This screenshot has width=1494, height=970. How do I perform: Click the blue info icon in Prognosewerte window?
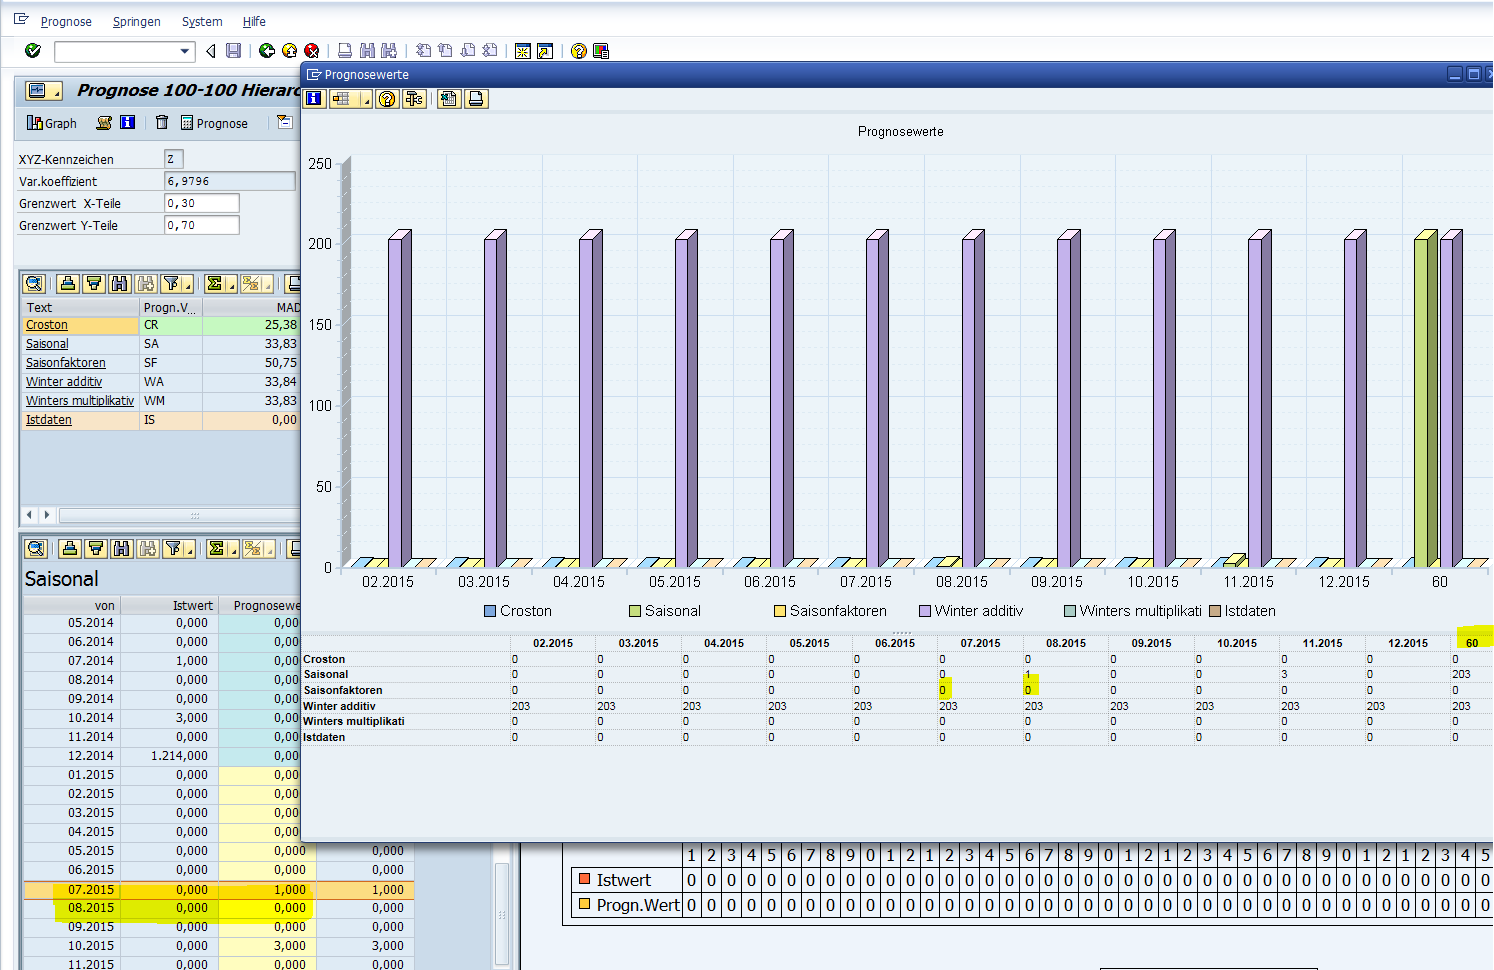click(x=315, y=99)
